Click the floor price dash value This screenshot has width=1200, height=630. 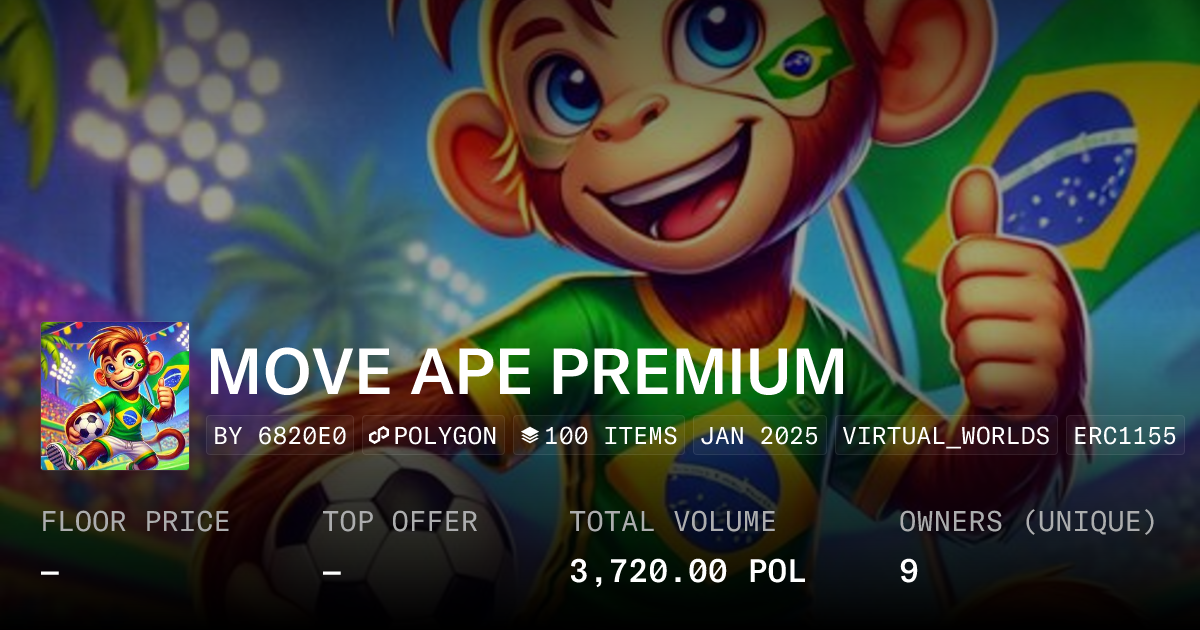pyautogui.click(x=50, y=572)
